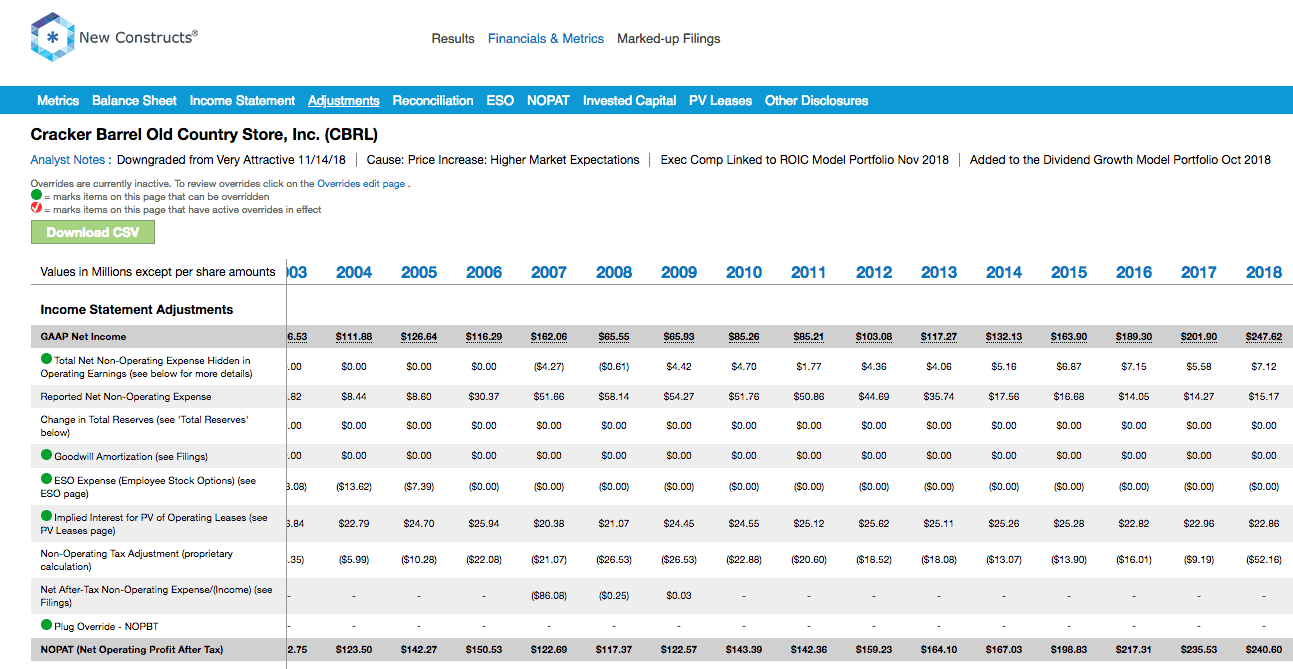Switch to the Metrics tab
Viewport: 1293px width, 669px height.
(58, 101)
